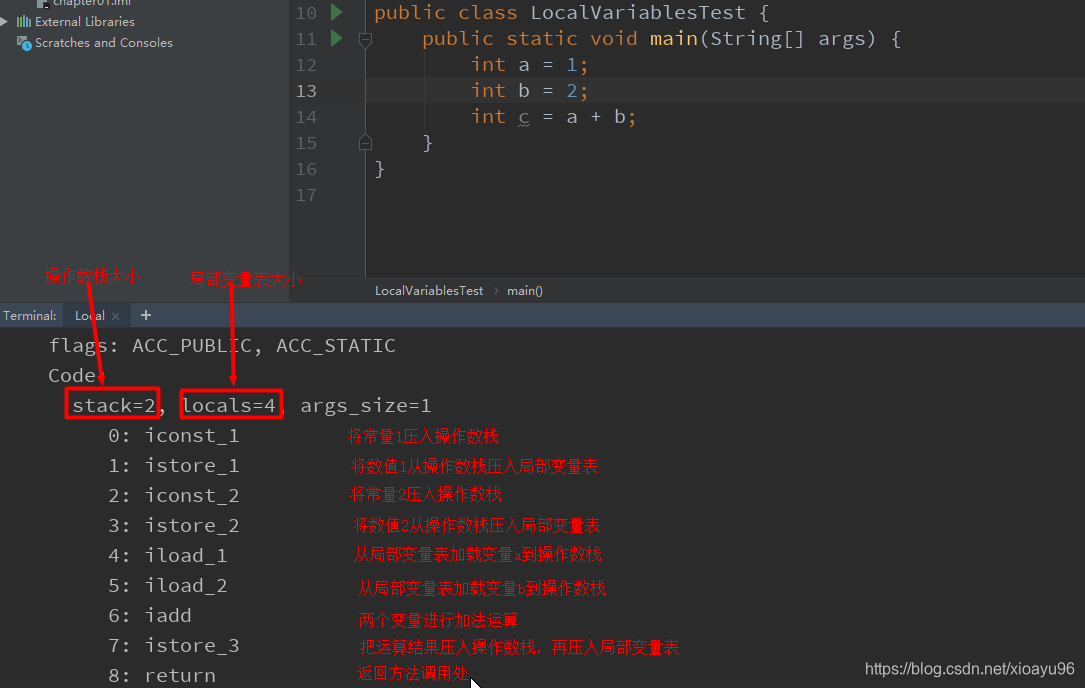Click '1: istore_1' bytecode line
This screenshot has width=1085, height=688.
click(174, 465)
